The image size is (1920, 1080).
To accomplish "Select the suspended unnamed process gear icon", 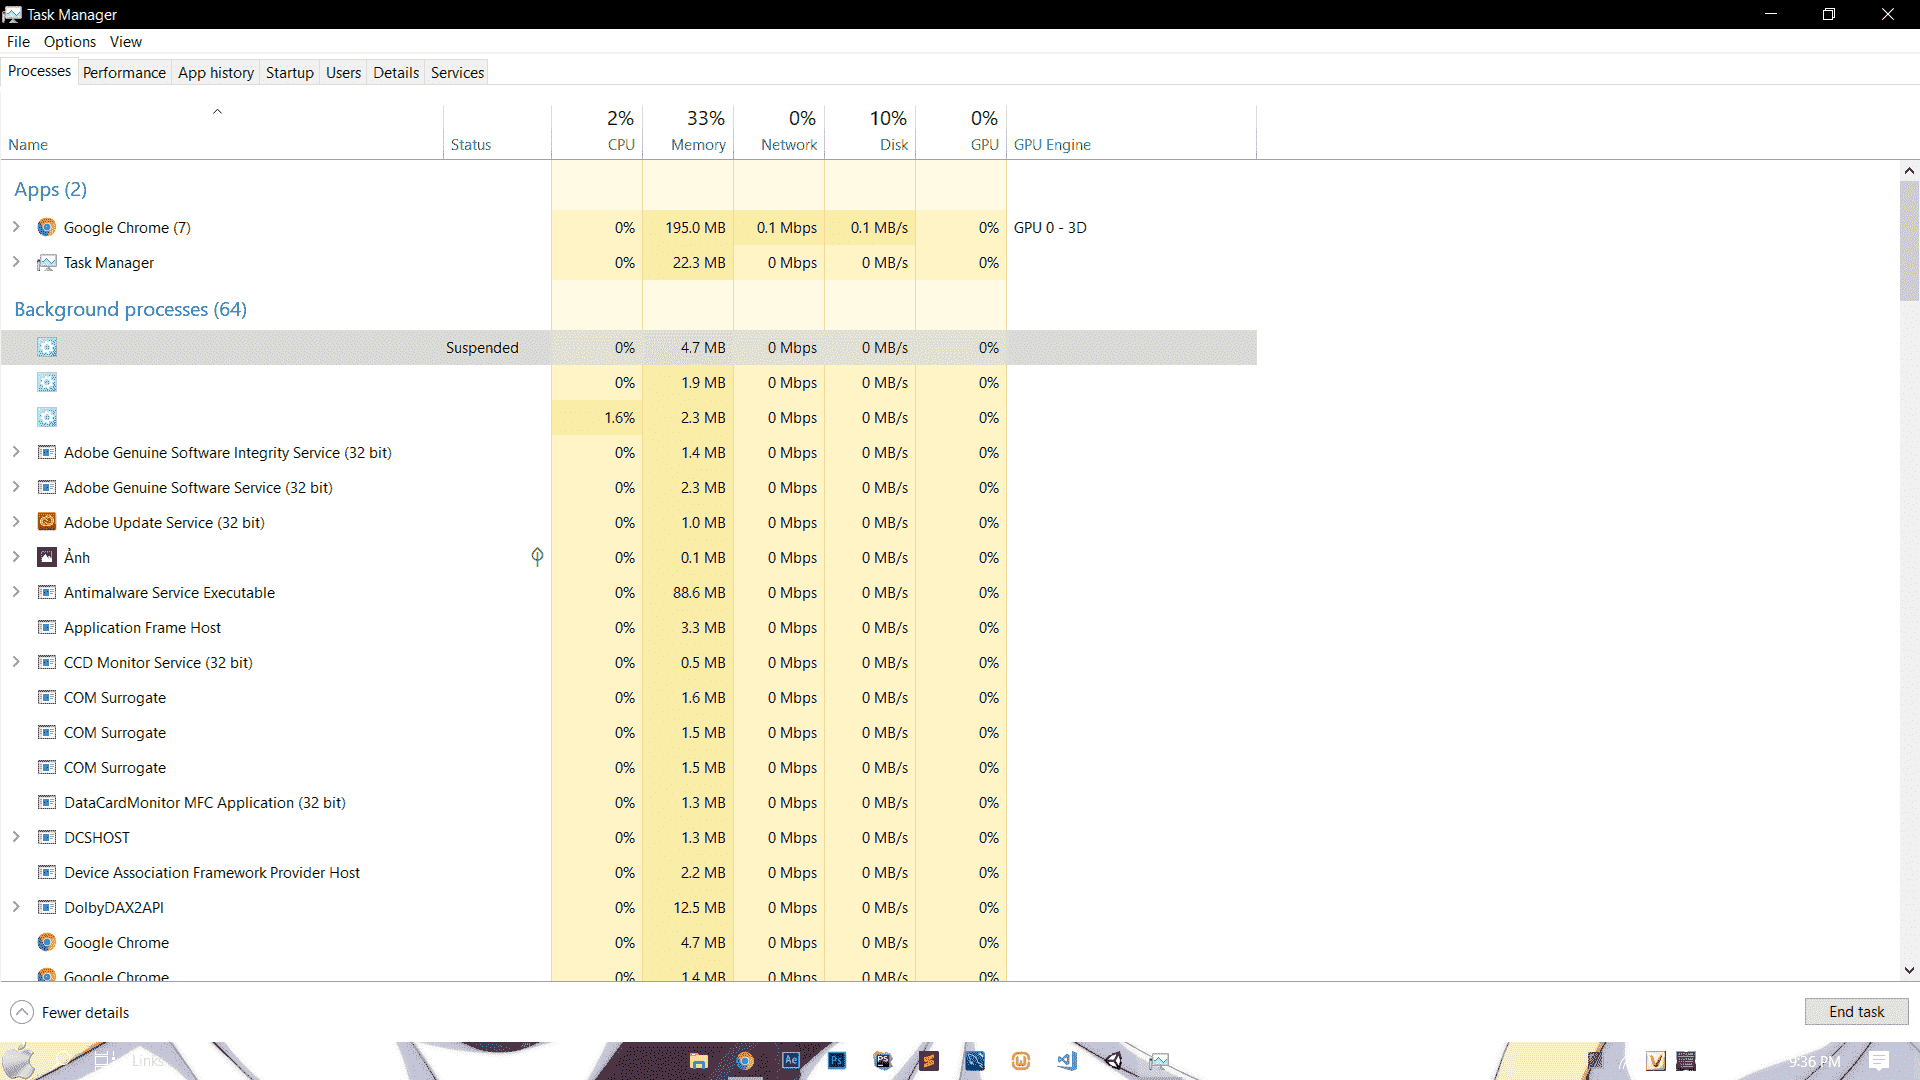I will click(x=47, y=347).
